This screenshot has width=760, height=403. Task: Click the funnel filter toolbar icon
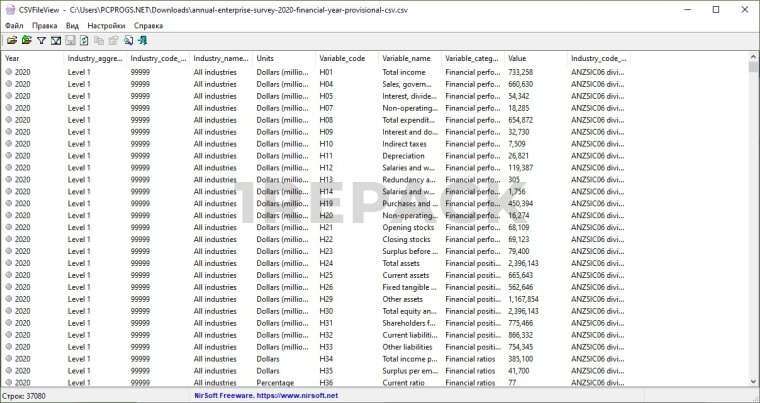click(41, 41)
